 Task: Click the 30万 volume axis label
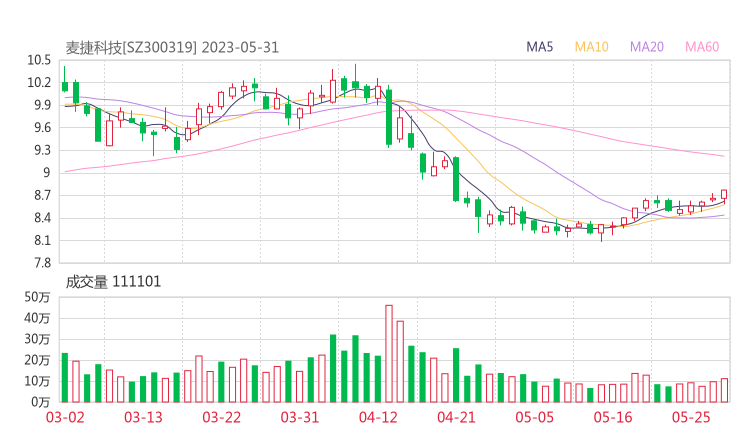click(x=37, y=339)
